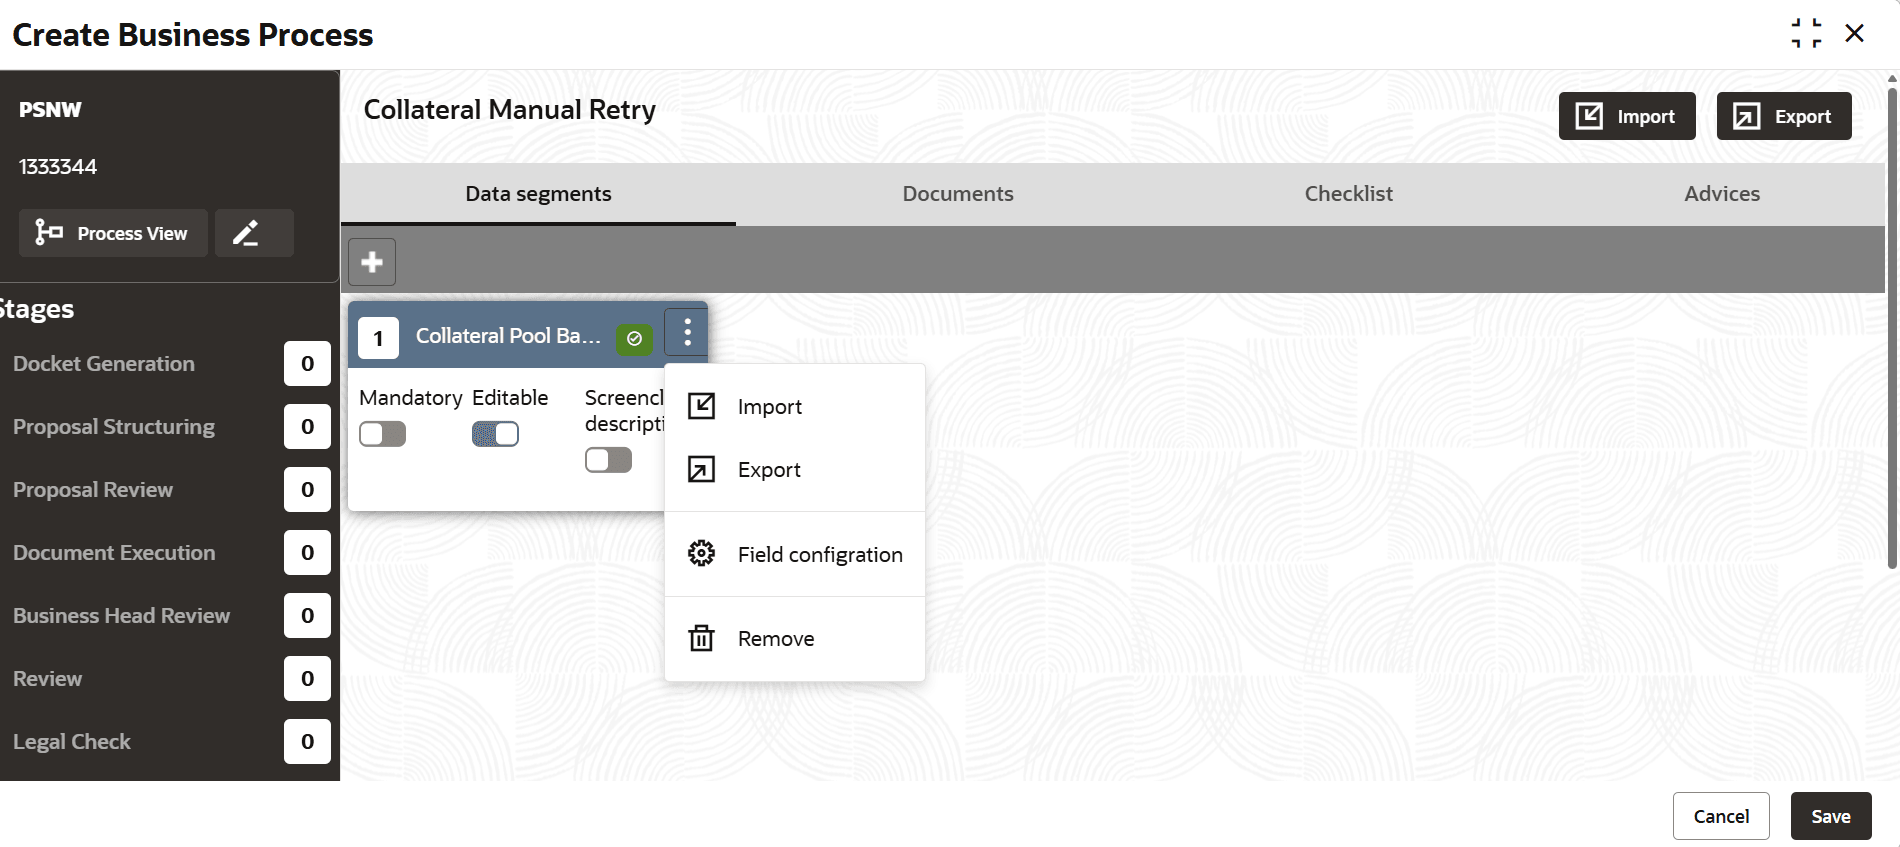Select the Proposal Review stage

click(x=93, y=490)
